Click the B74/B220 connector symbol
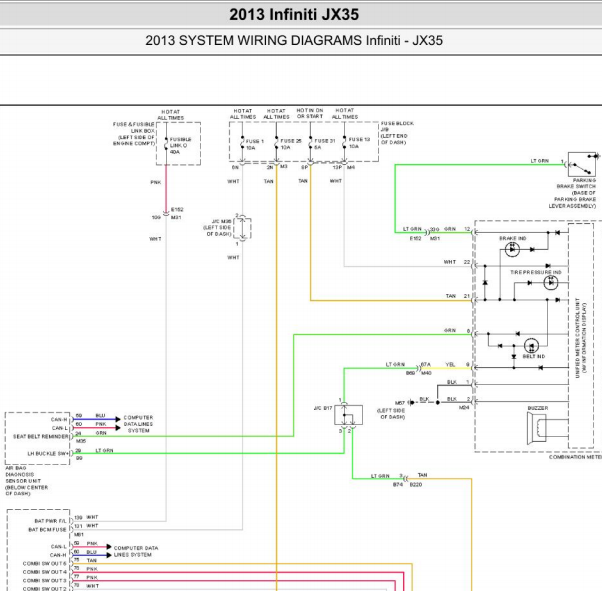 point(405,479)
